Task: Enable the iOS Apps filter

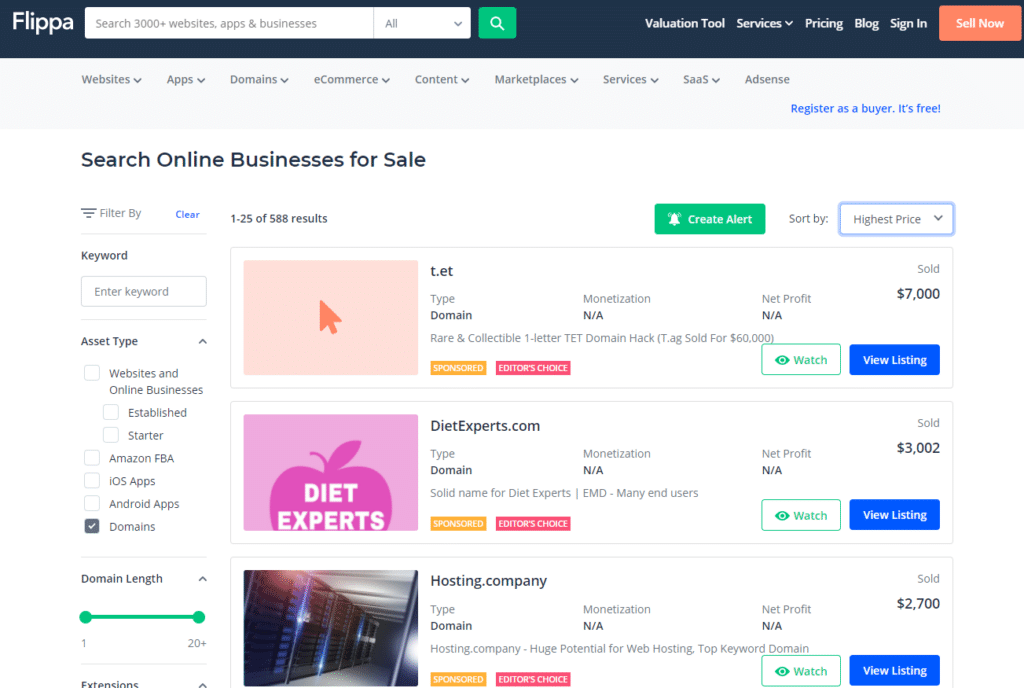Action: point(92,480)
